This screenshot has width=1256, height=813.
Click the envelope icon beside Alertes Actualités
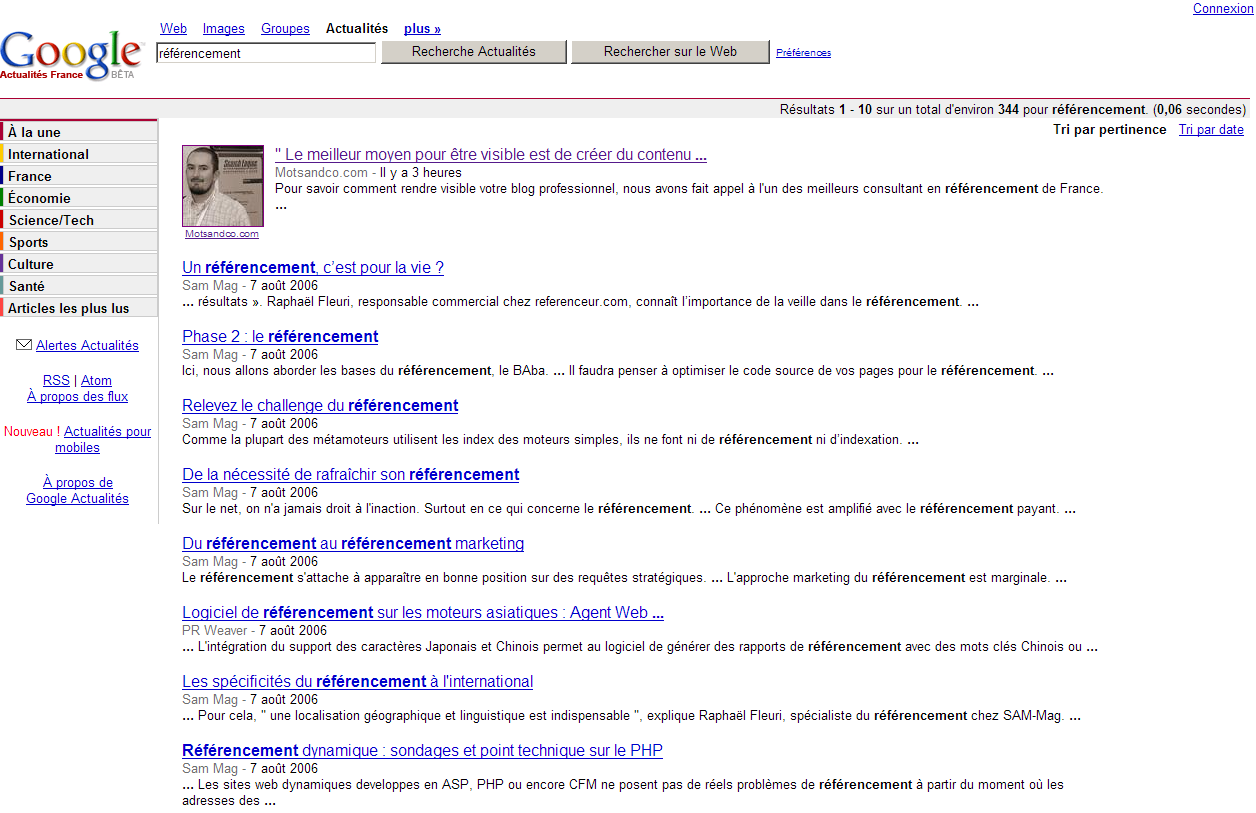24,345
